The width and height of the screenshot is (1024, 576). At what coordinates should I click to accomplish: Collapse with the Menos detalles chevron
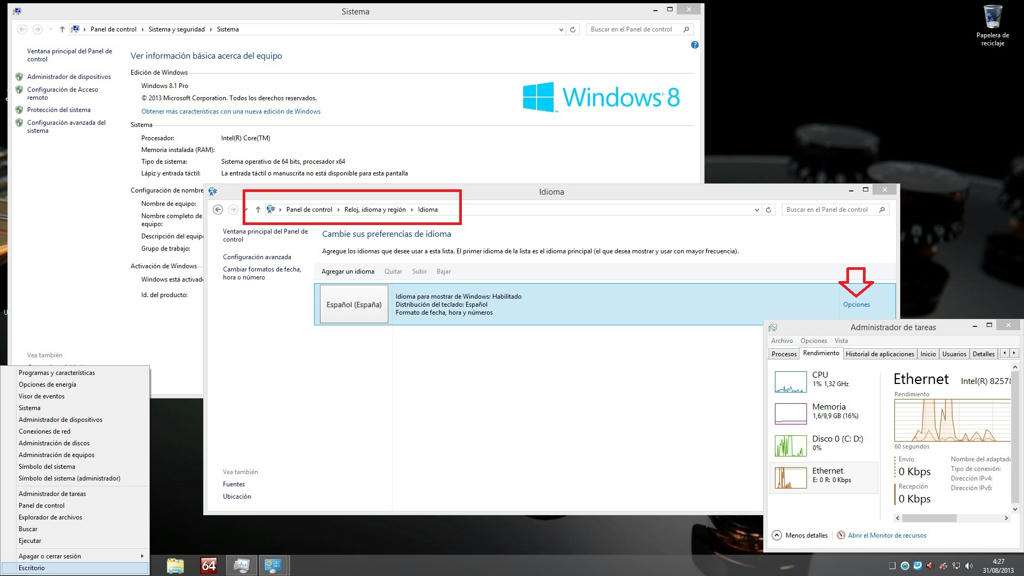point(776,535)
